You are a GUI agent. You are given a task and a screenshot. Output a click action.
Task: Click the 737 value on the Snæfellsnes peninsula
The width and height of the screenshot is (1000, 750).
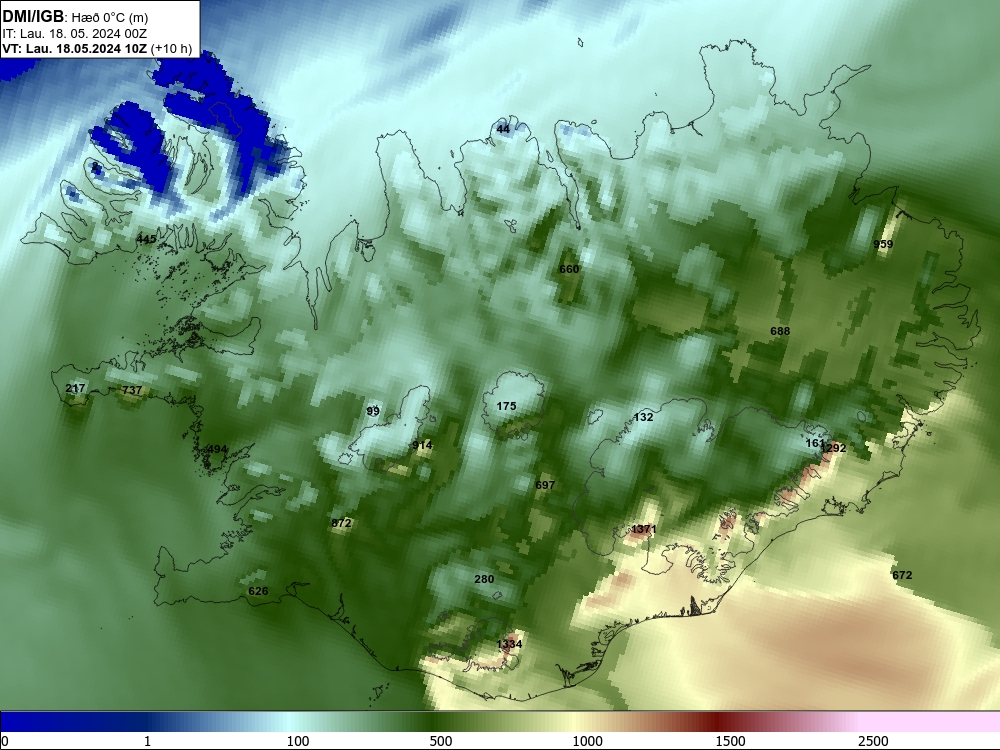tap(132, 390)
